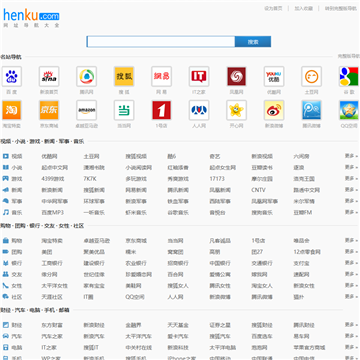
Task: Open the Google 谷歌 colored icon
Action: pos(349,76)
